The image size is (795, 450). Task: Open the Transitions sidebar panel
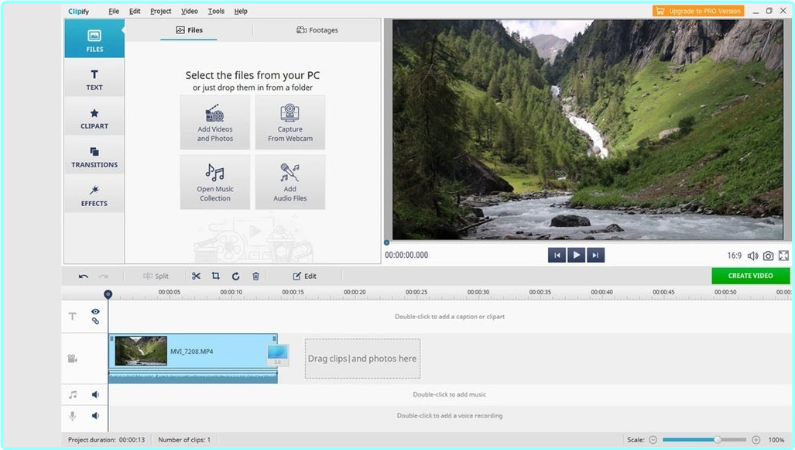coord(94,157)
